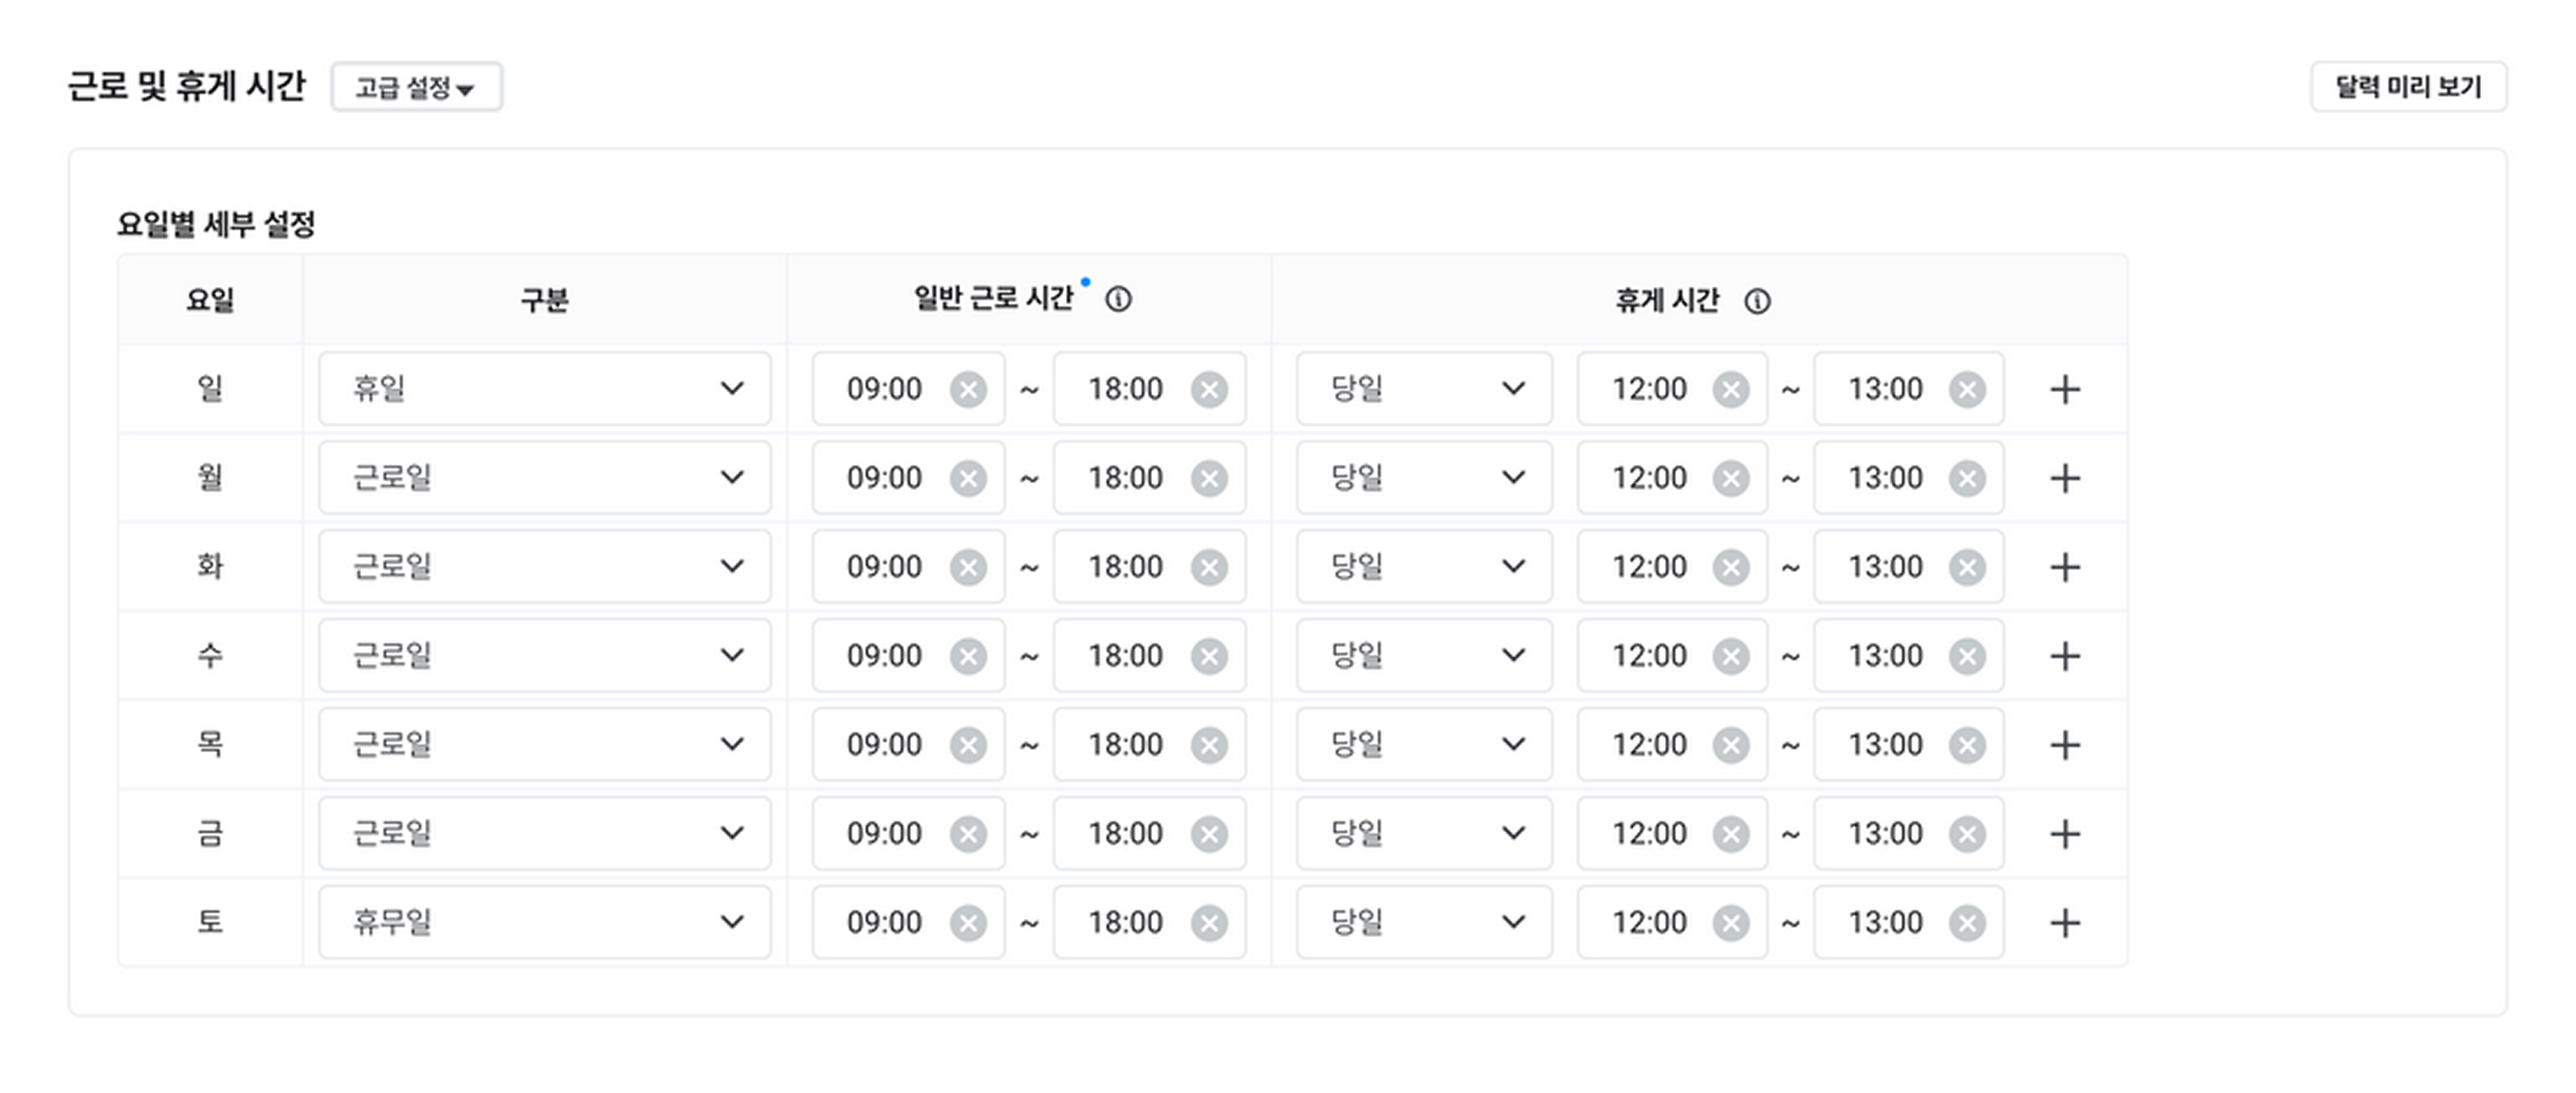Open the 근로일 type dropdown for 금
2576x1093 pixels.
click(545, 833)
